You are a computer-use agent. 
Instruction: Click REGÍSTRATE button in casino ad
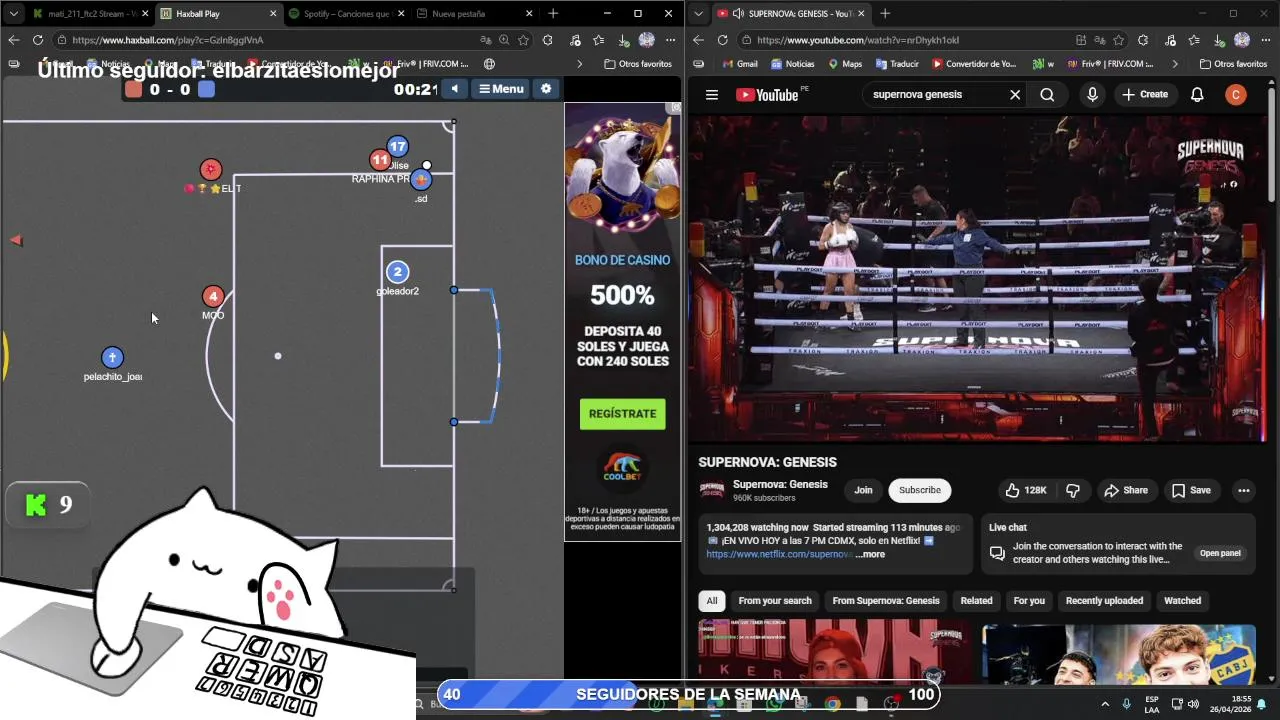(x=622, y=414)
